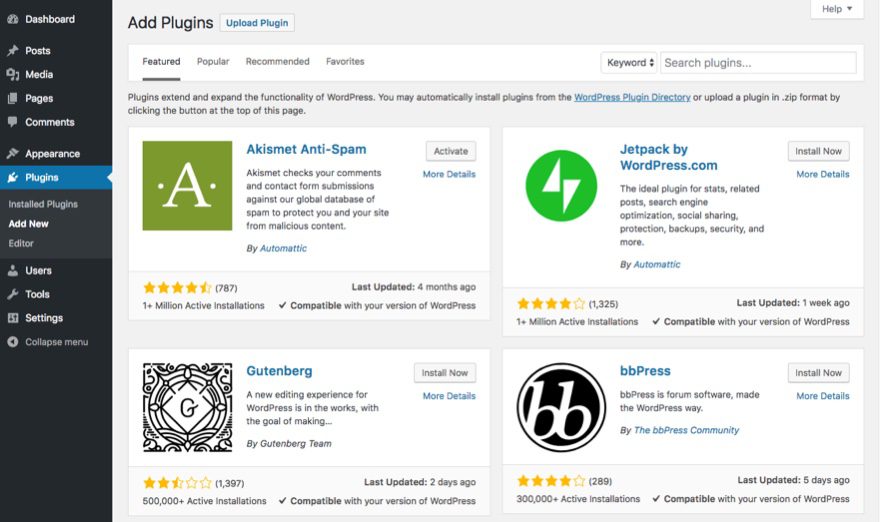Viewport: 880px width, 522px height.
Task: Click the Settings sliders icon
Action: 12,318
